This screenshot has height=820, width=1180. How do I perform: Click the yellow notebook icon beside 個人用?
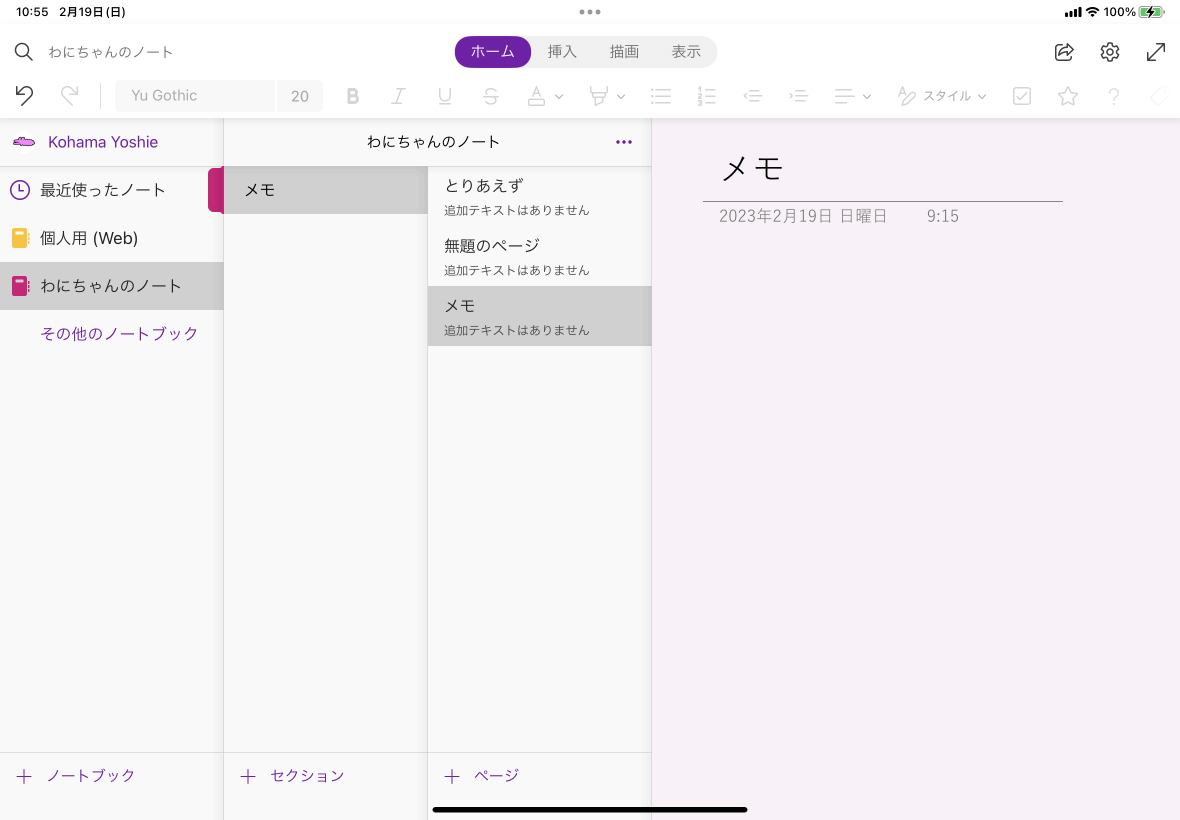pyautogui.click(x=20, y=238)
